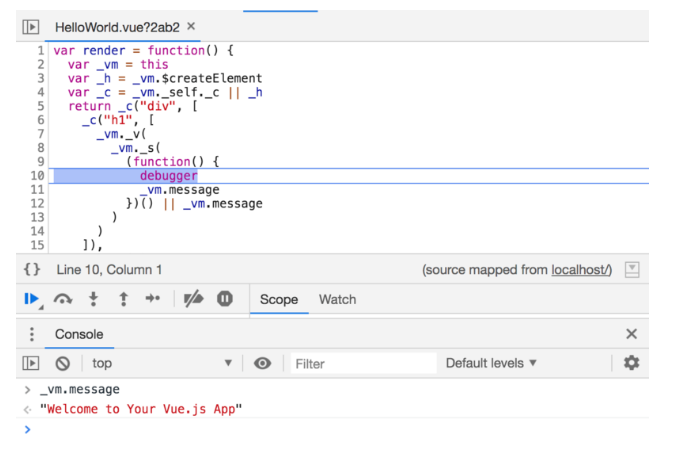Switch to the Watch tab

[337, 299]
